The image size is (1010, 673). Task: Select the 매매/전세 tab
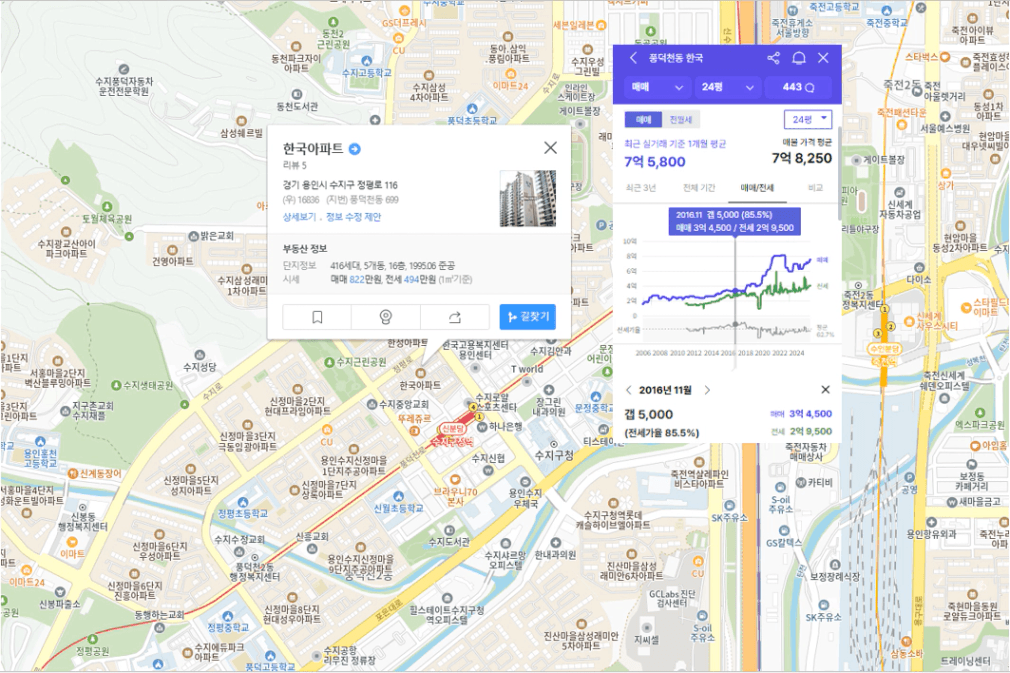(757, 188)
